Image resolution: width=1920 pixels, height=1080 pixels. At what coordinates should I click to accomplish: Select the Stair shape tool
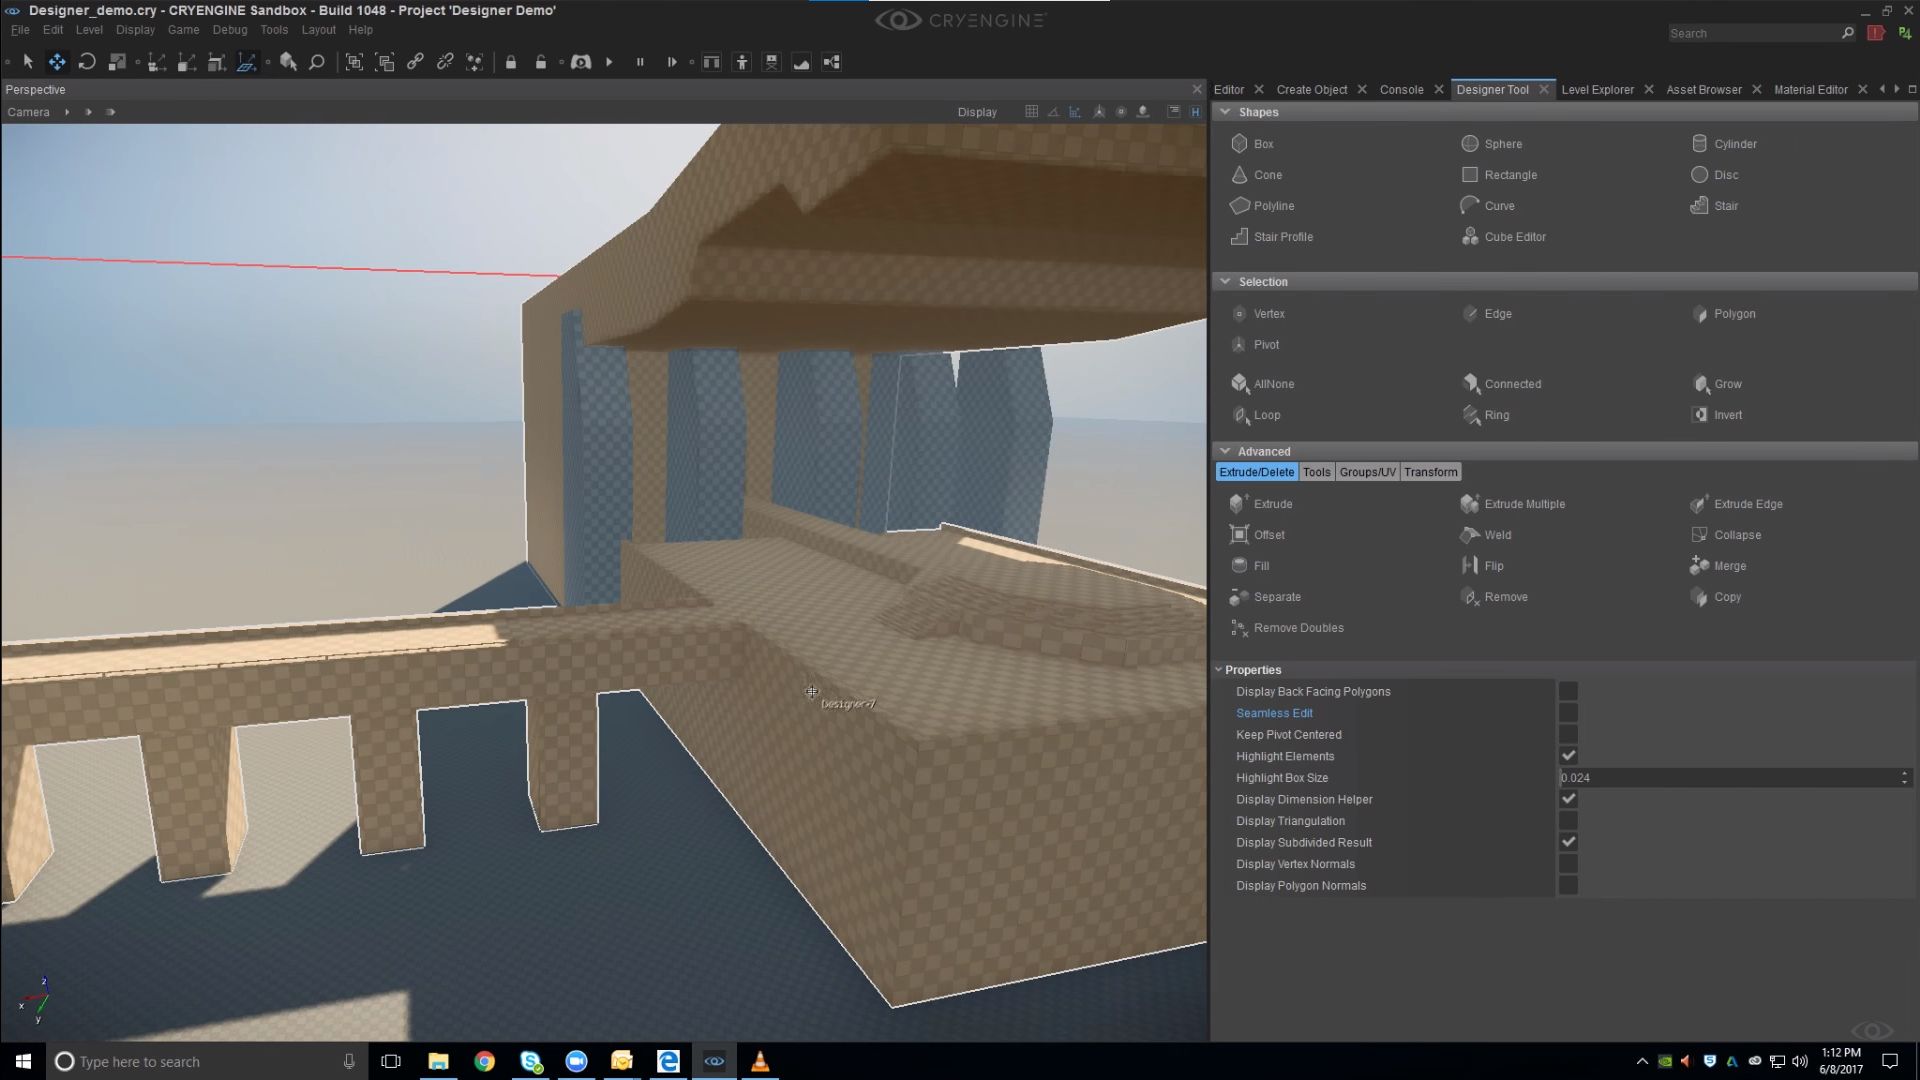(1725, 205)
